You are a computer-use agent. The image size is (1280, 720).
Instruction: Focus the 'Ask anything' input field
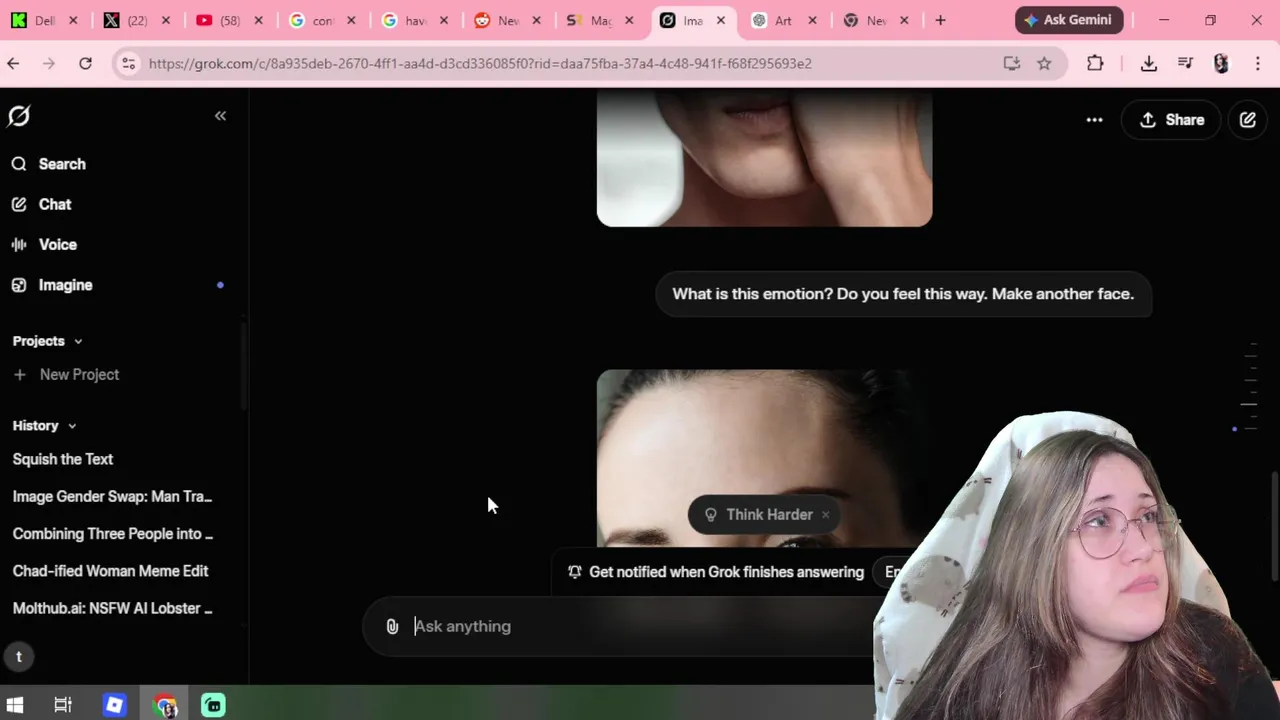pyautogui.click(x=640, y=626)
